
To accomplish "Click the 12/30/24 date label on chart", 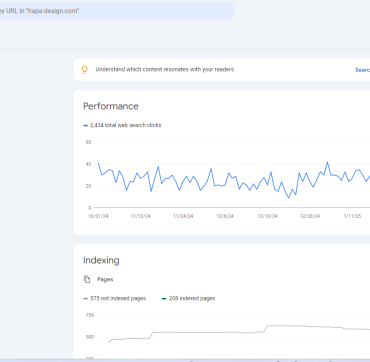I will (310, 216).
